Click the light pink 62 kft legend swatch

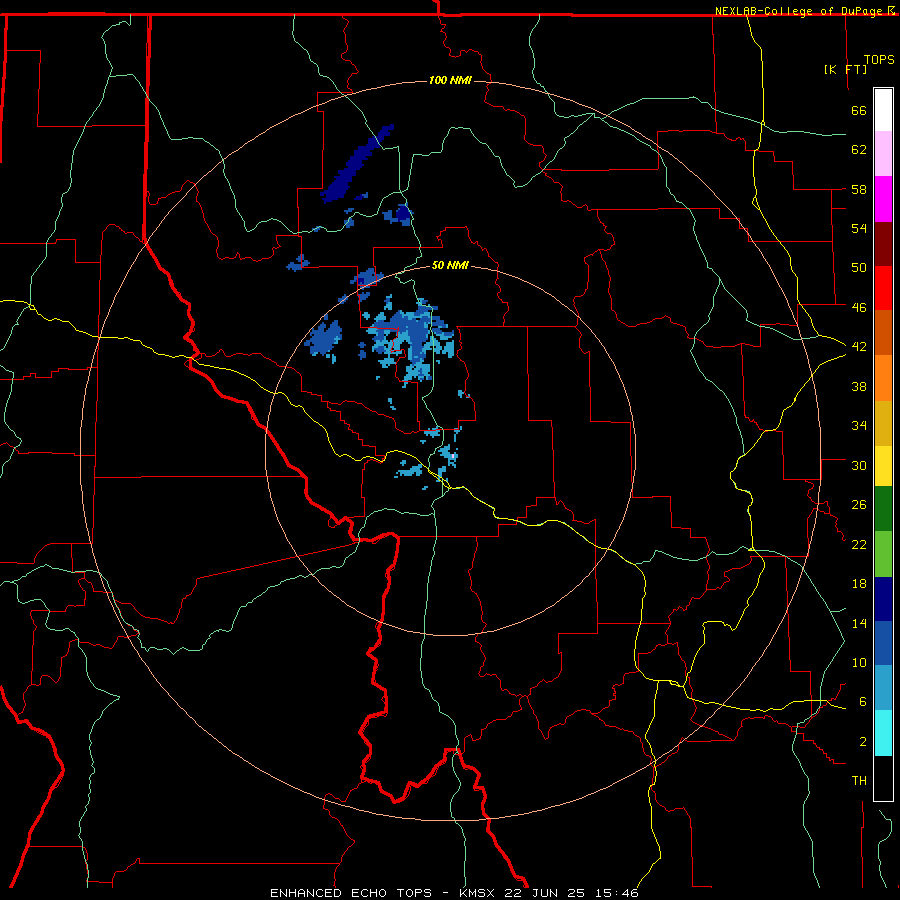coord(883,154)
